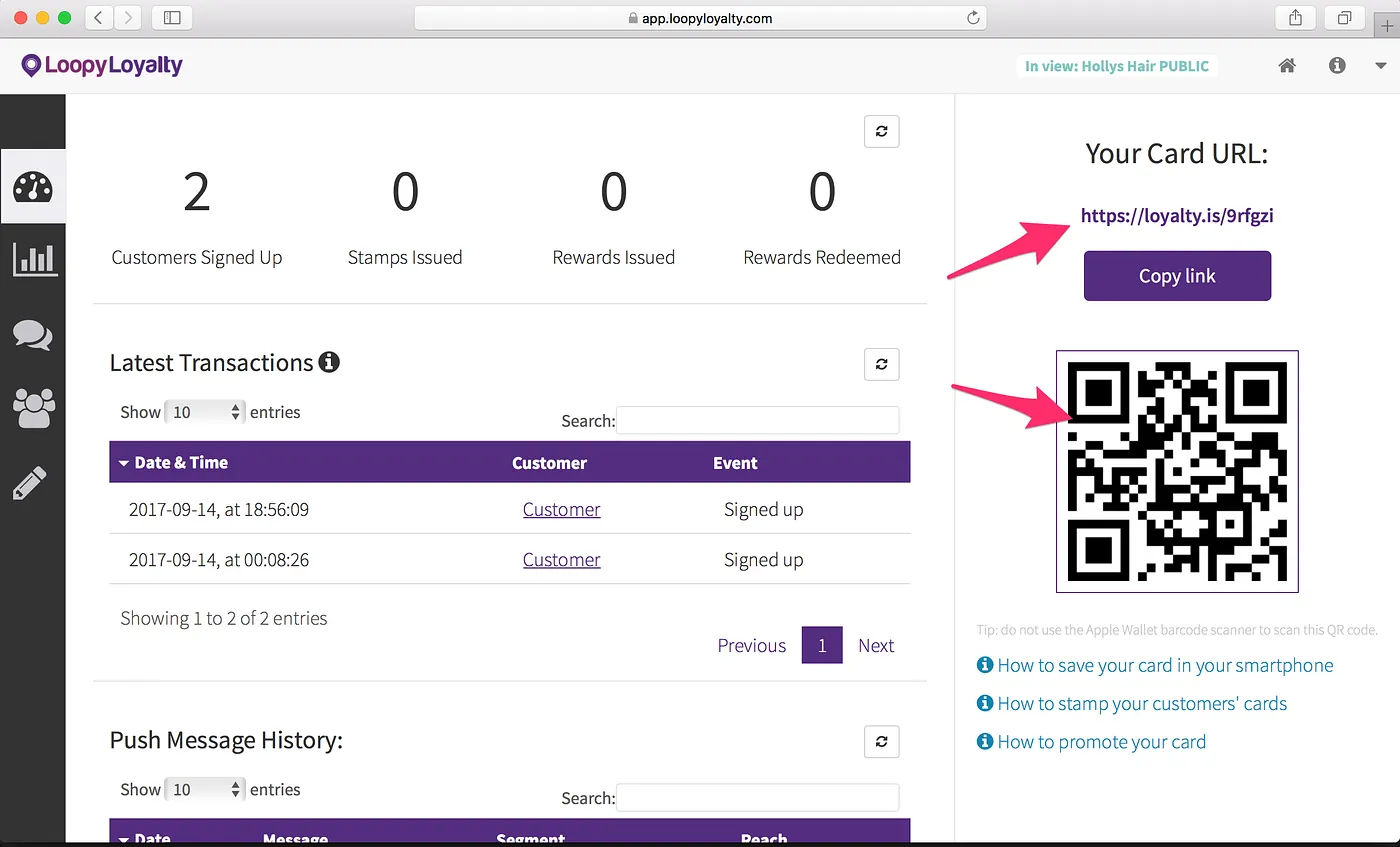Open entries dropdown in Latest Transactions
This screenshot has height=847, width=1400.
(x=205, y=412)
